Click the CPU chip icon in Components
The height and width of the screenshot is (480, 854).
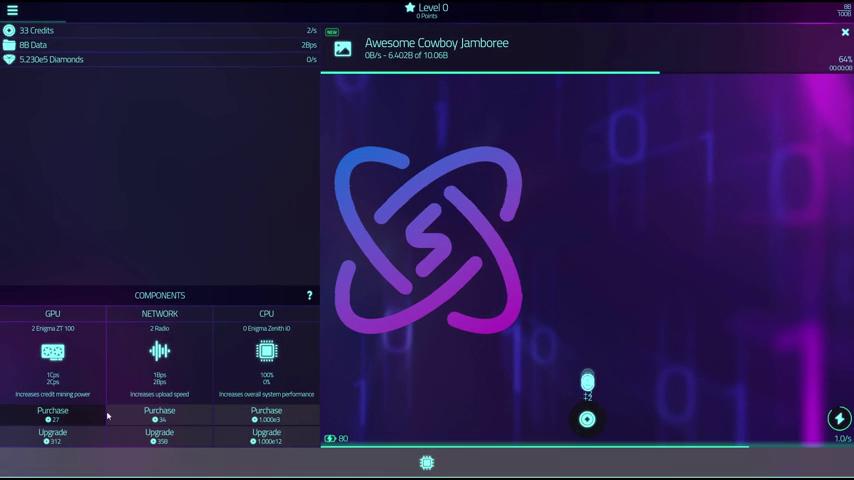pyautogui.click(x=266, y=351)
